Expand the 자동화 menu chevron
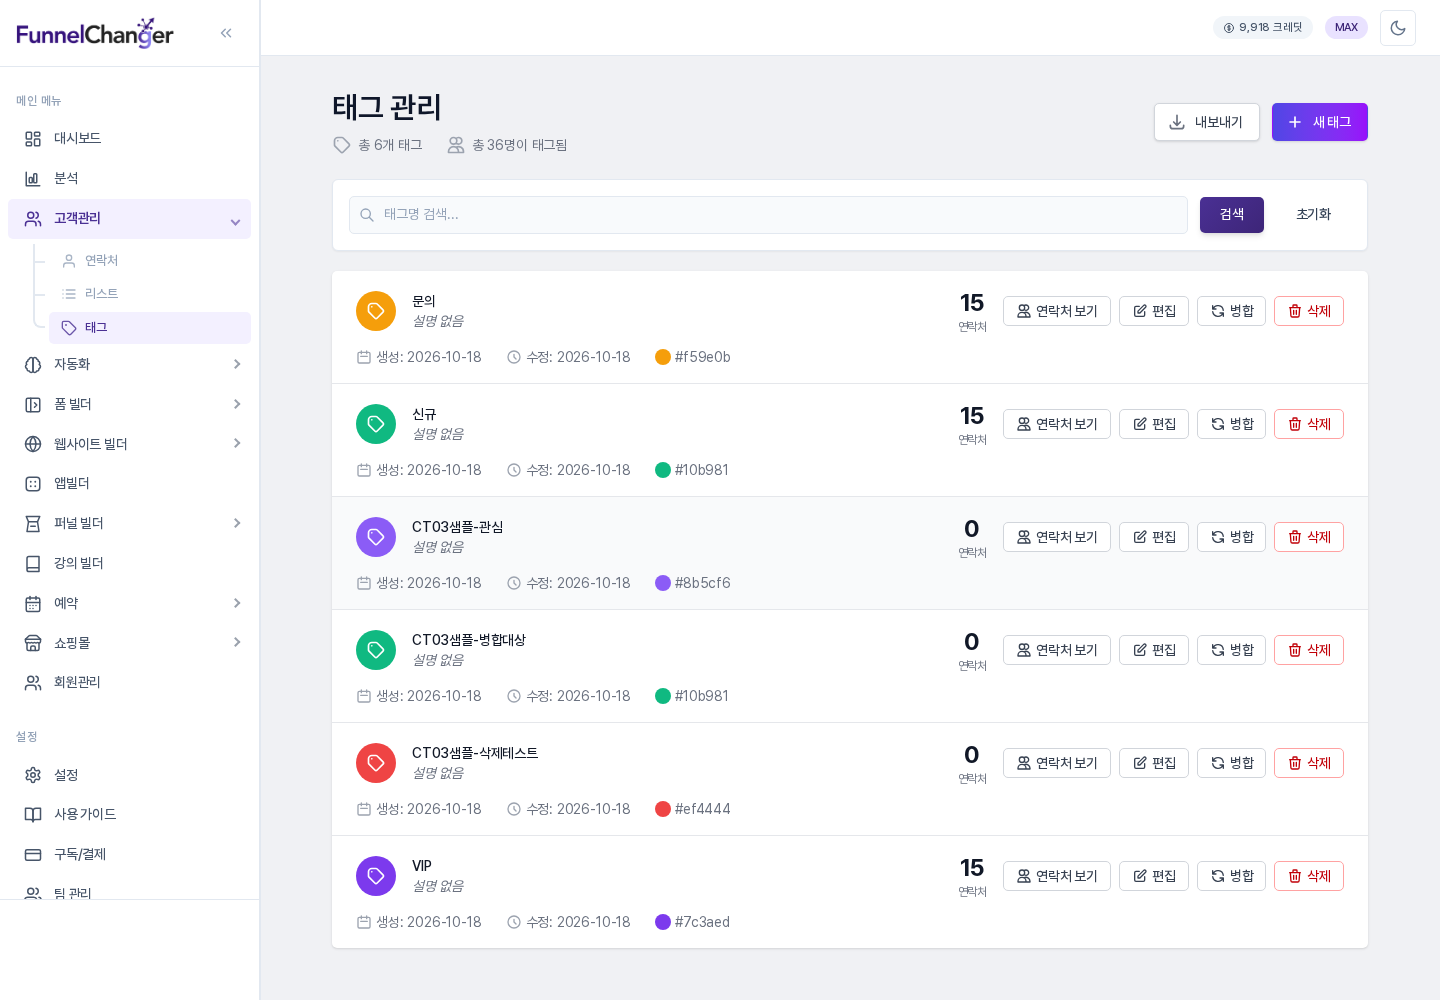 pyautogui.click(x=237, y=364)
